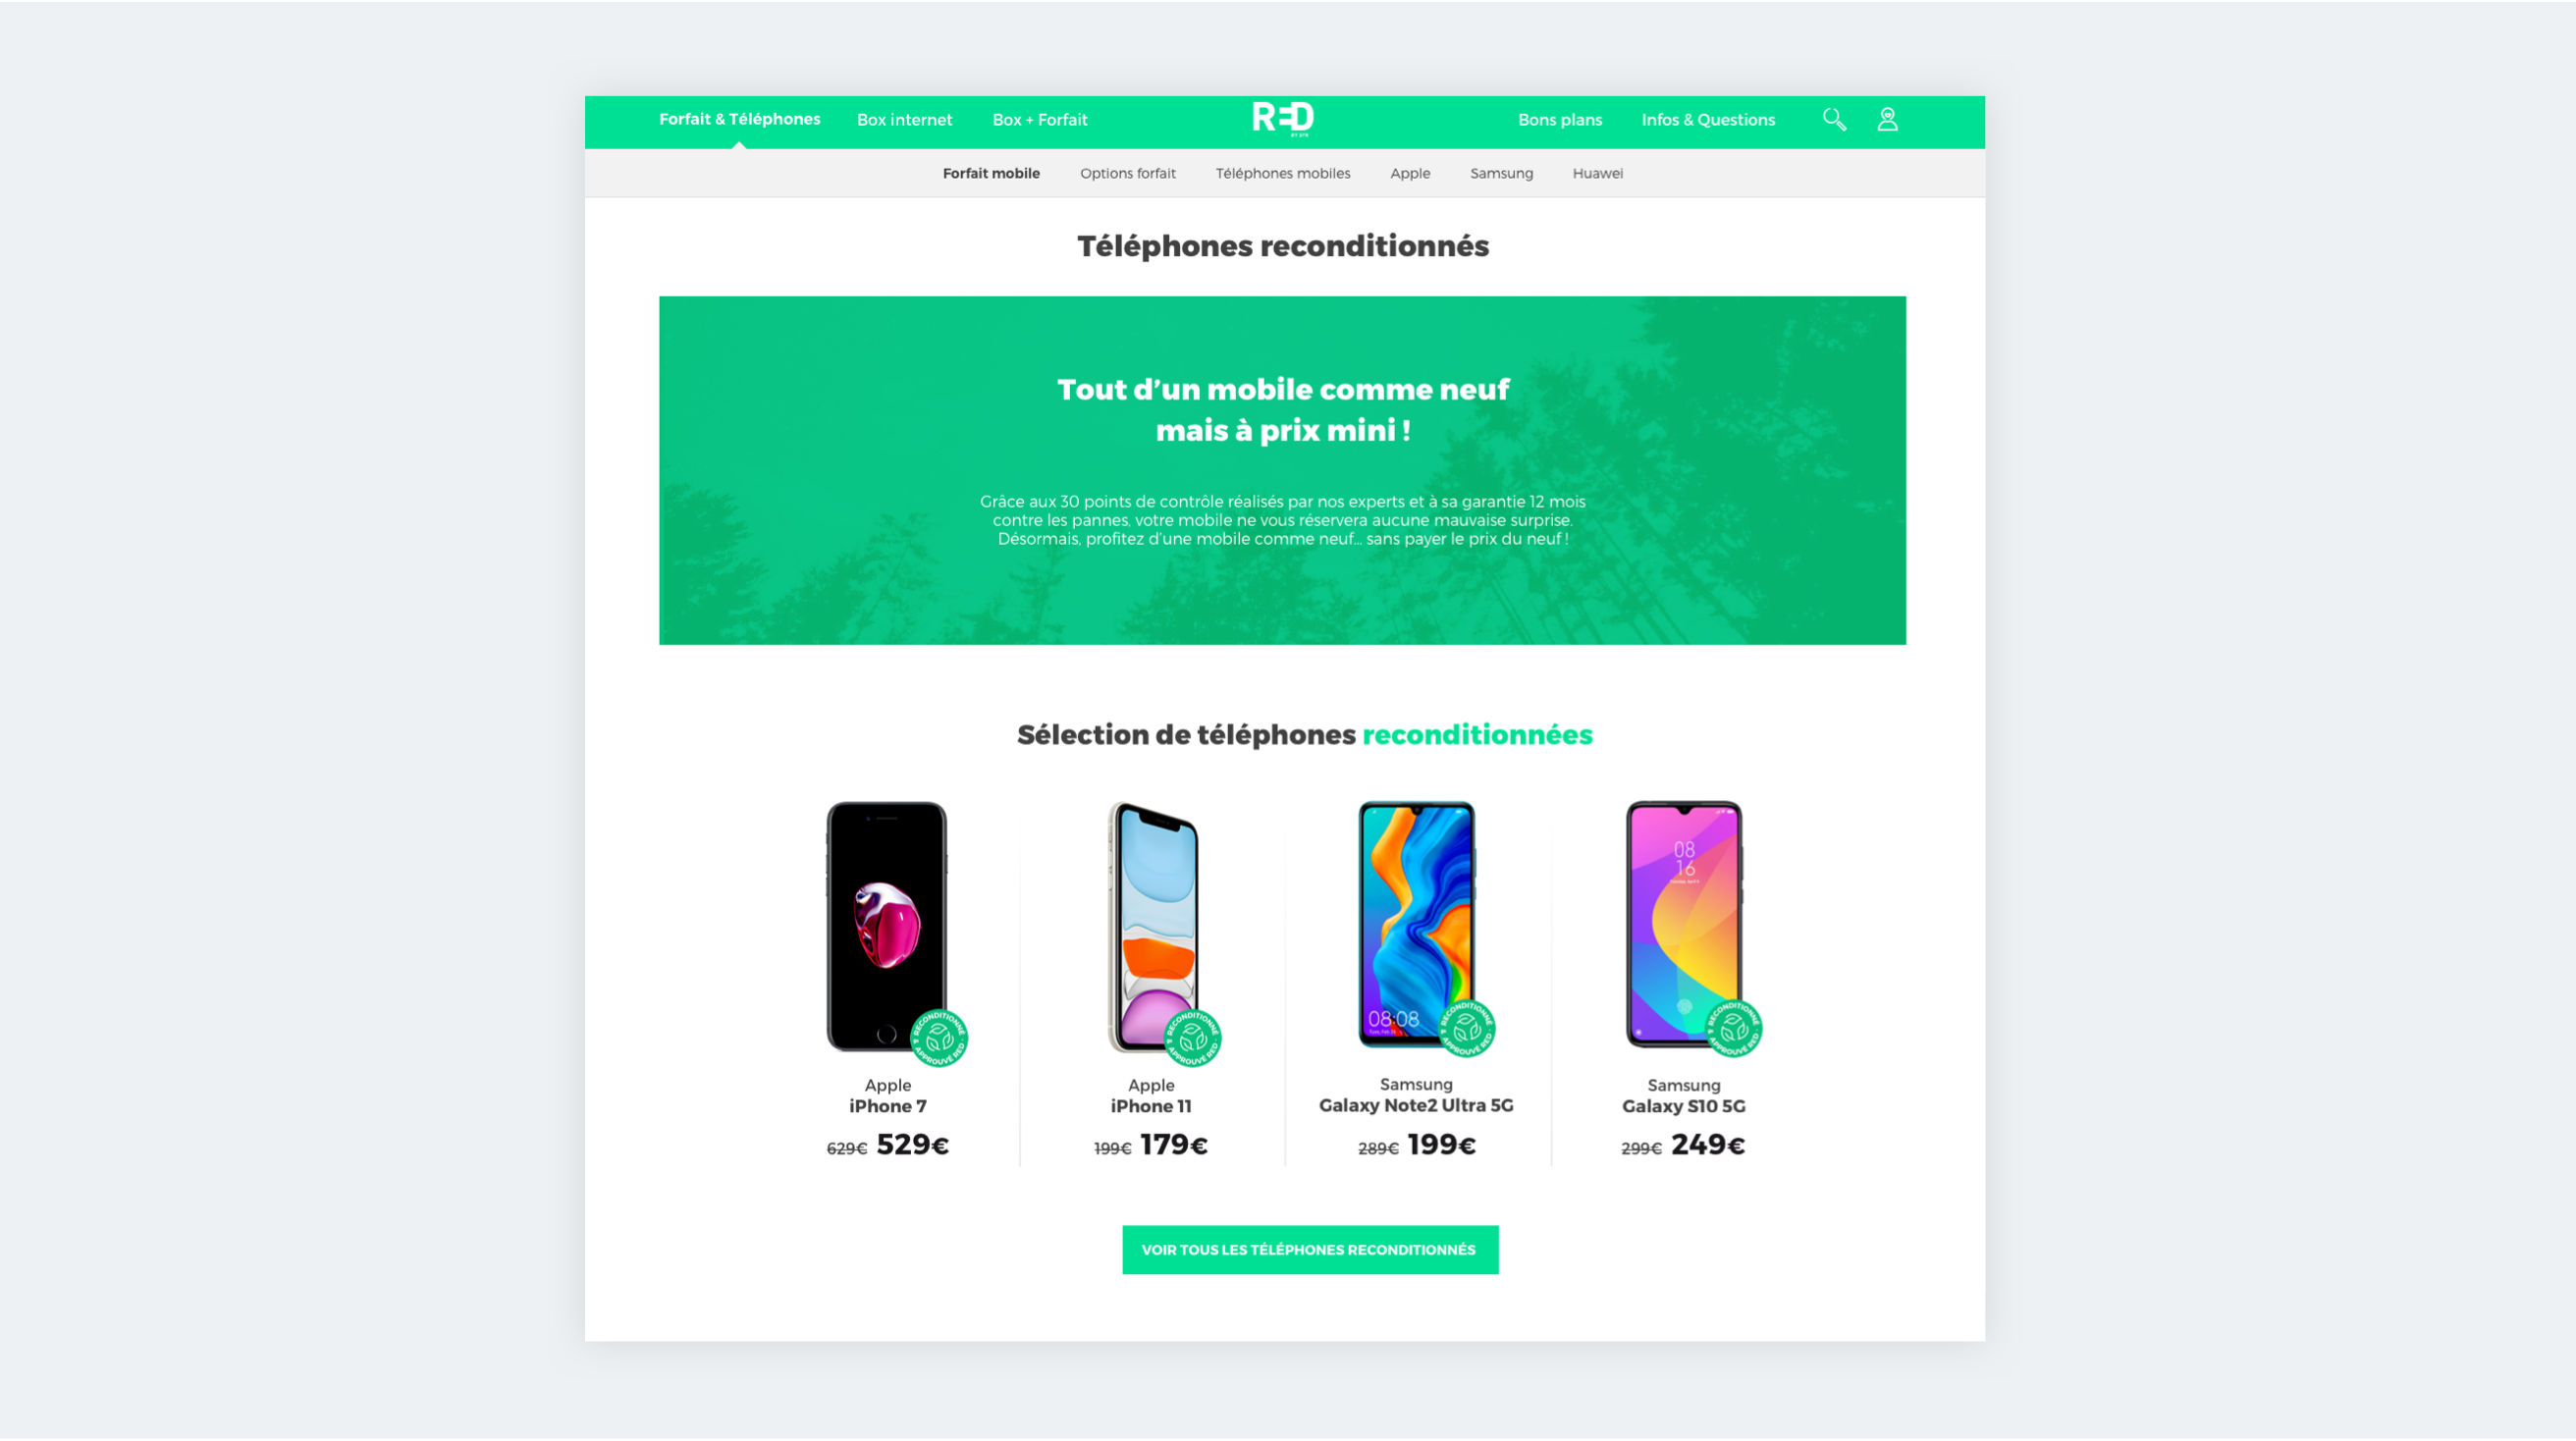Open the Box internet menu

[x=904, y=120]
